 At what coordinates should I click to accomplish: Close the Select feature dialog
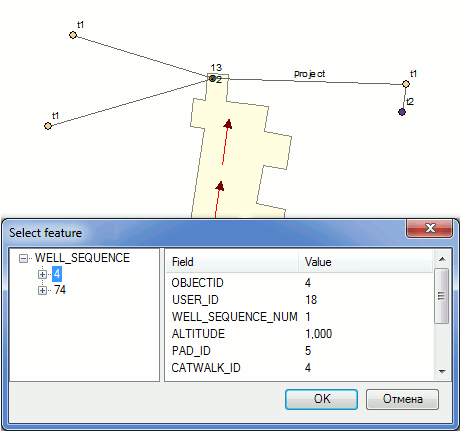click(430, 228)
